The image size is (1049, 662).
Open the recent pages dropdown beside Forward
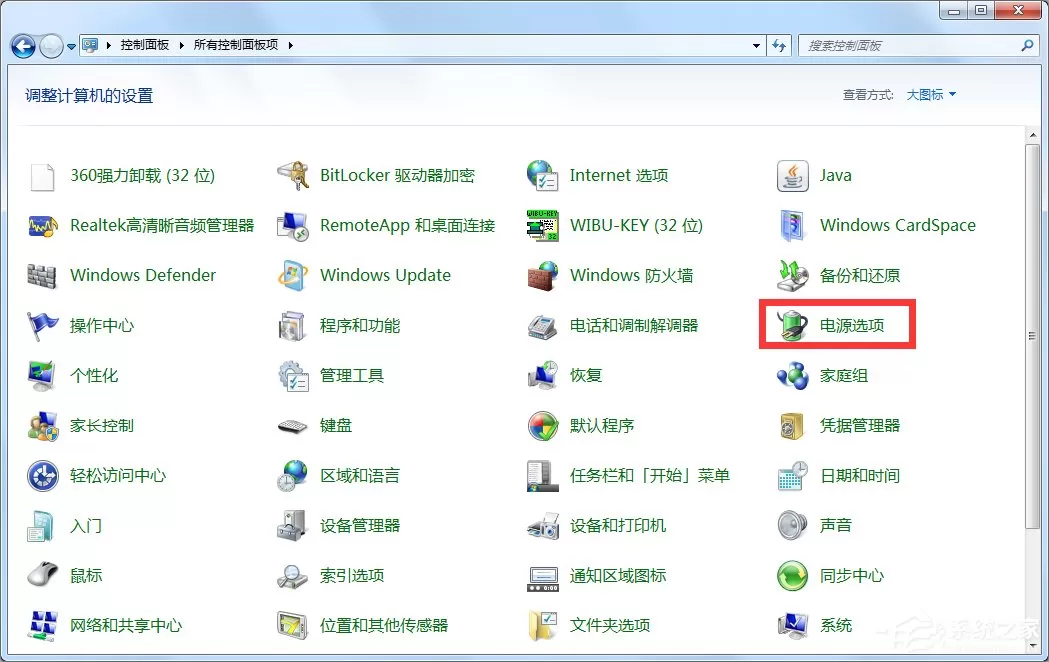71,47
